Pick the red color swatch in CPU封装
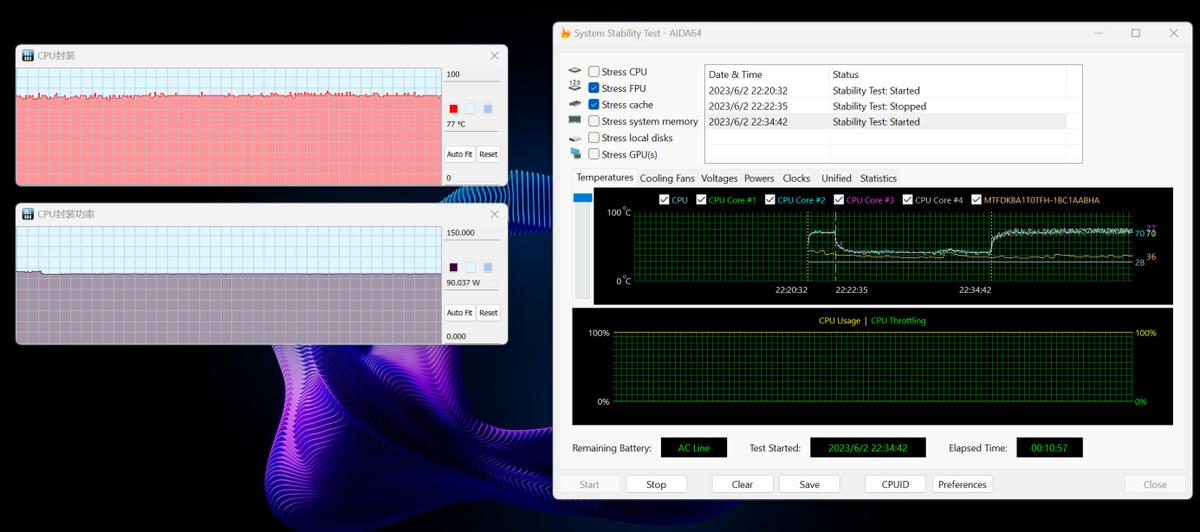 pos(453,109)
